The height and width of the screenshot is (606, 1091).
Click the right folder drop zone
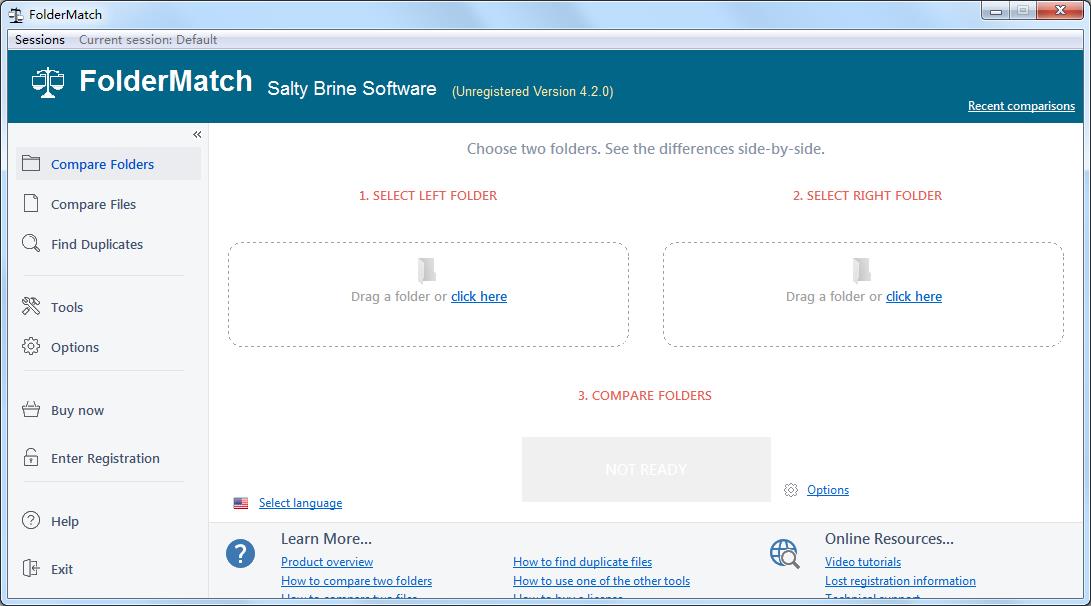[x=863, y=294]
